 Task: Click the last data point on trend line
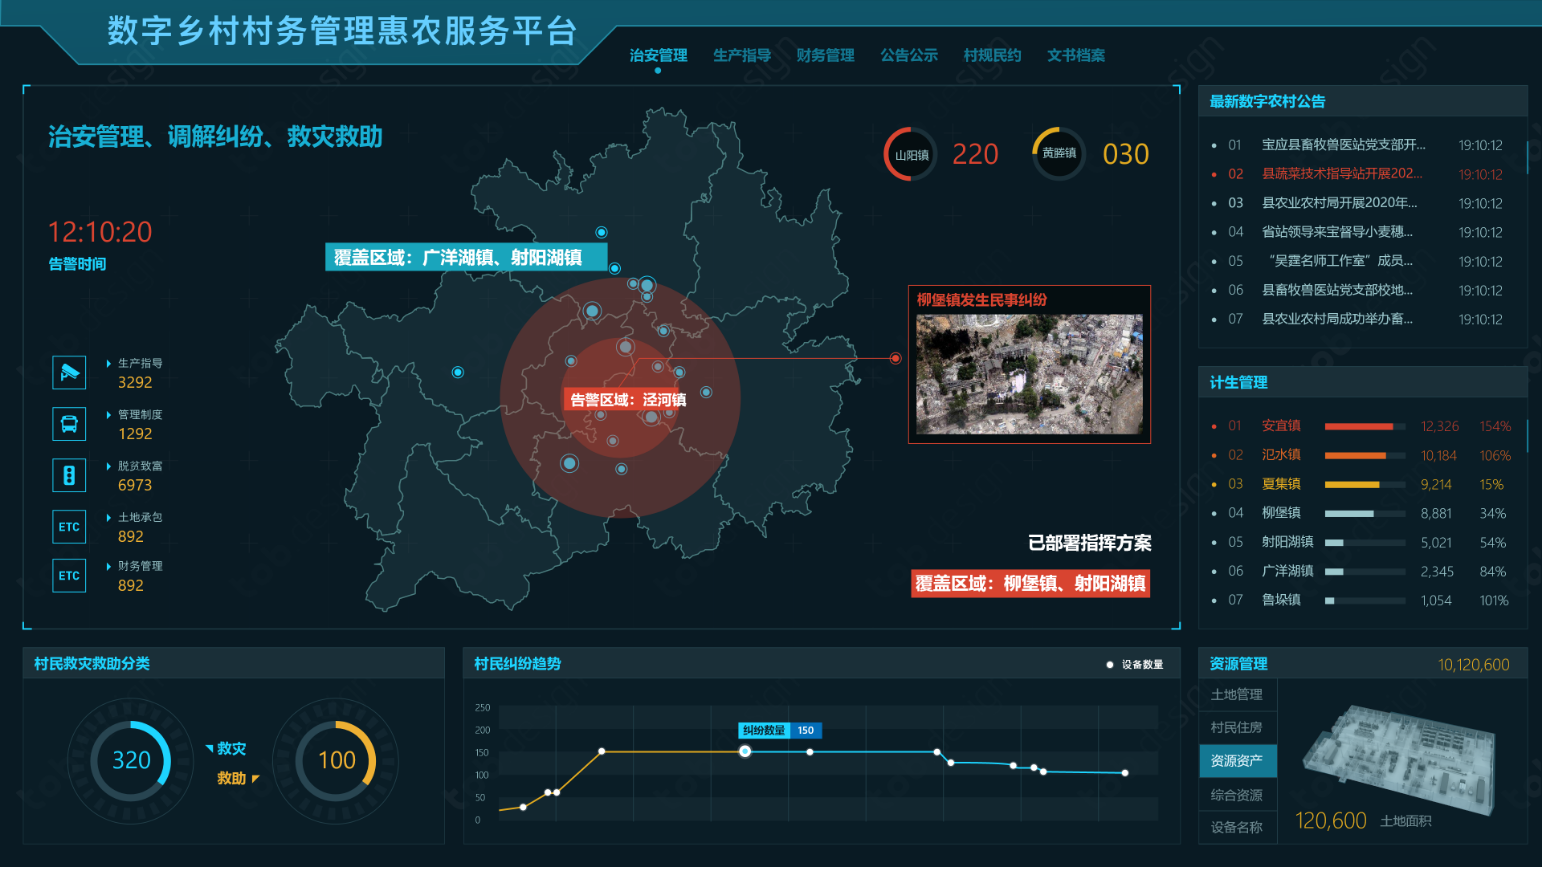pos(1125,772)
